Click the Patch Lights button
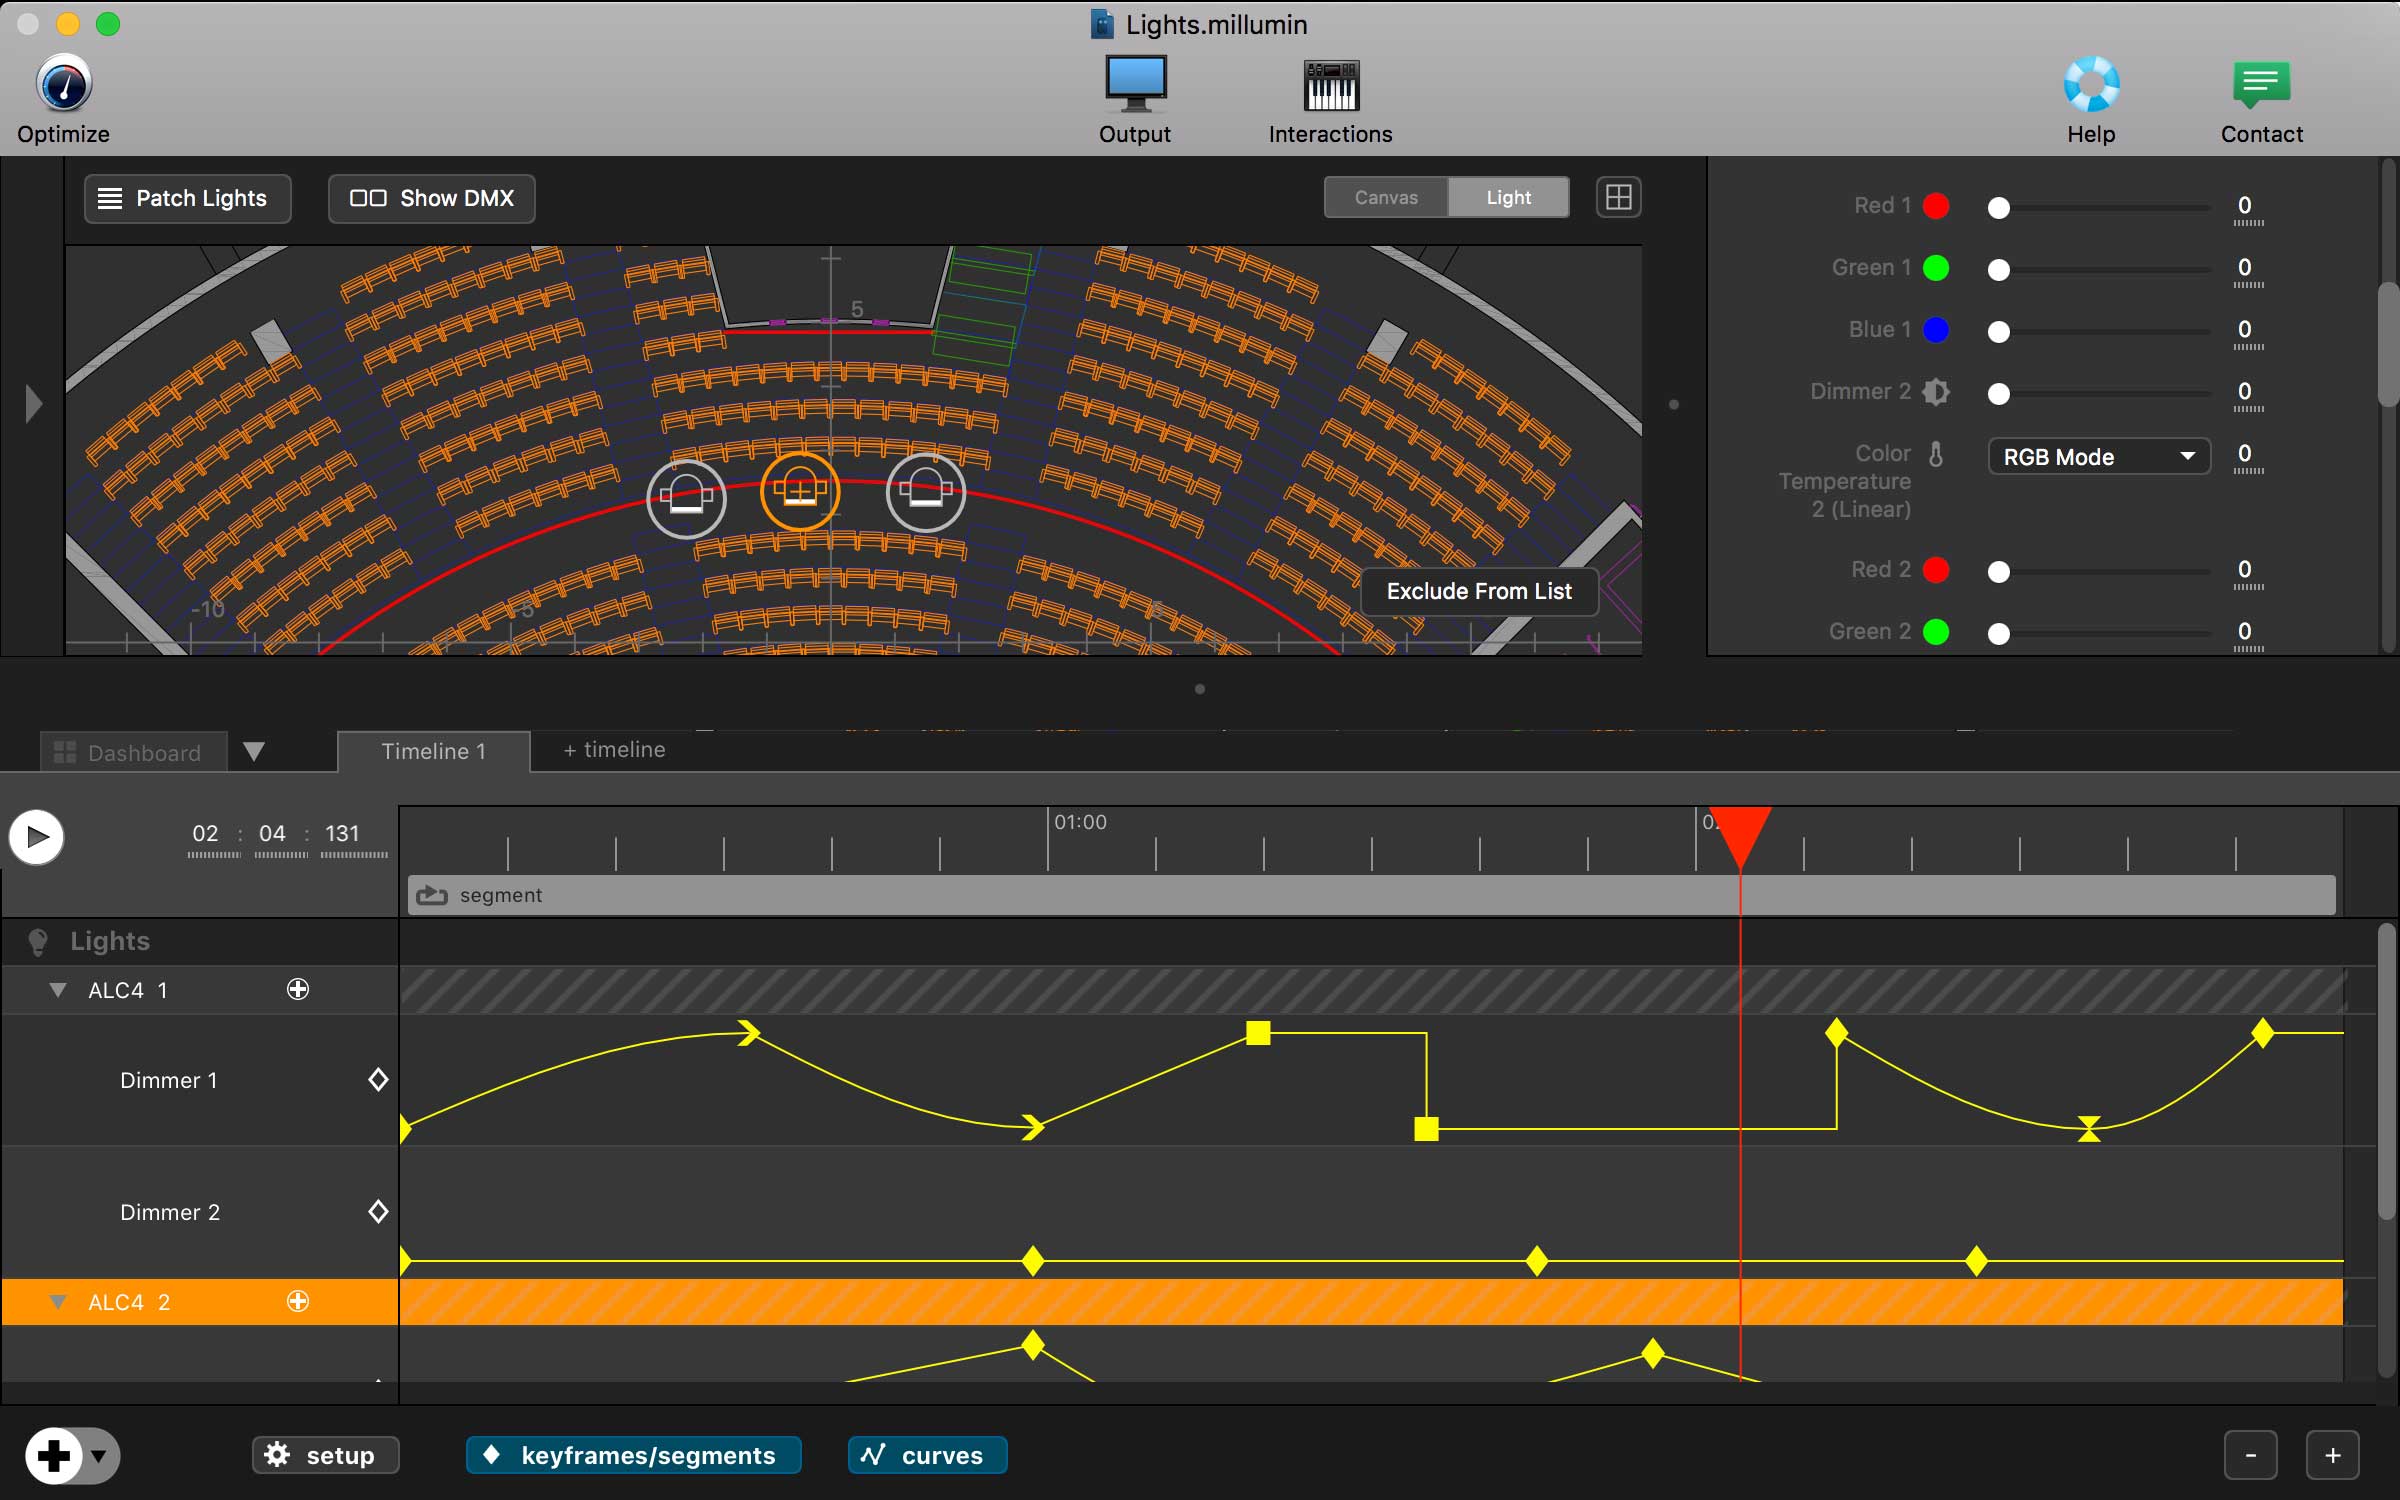This screenshot has height=1500, width=2400. [187, 198]
